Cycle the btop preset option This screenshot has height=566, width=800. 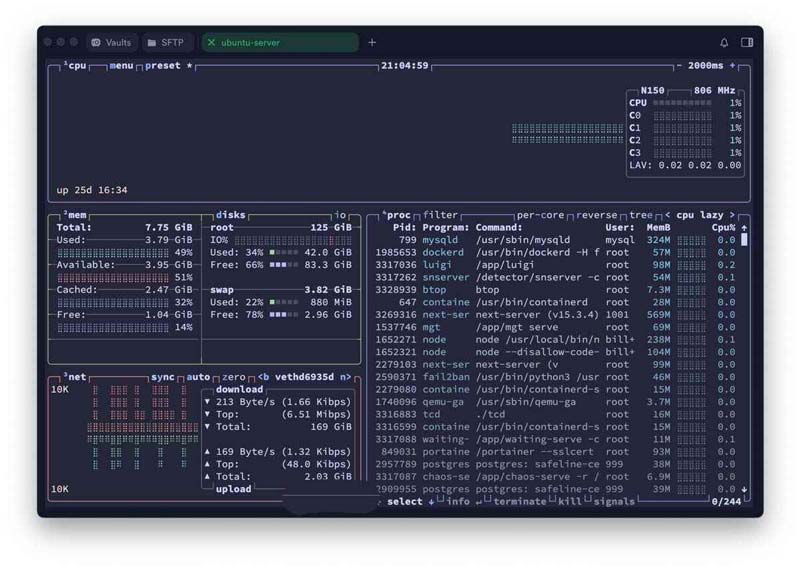[x=163, y=66]
